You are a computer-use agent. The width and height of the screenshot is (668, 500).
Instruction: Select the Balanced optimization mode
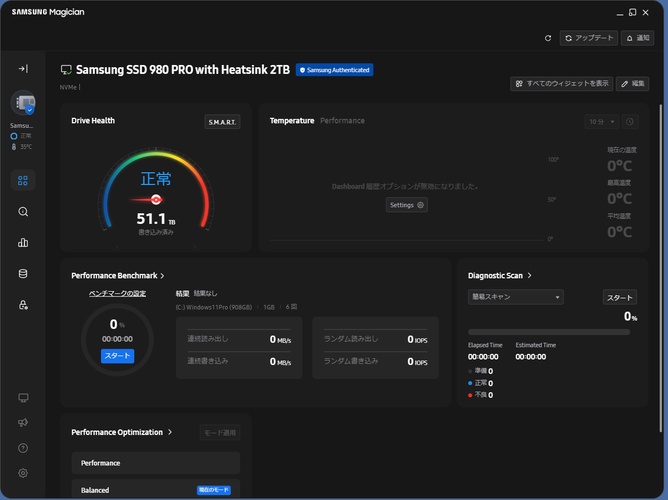pos(155,490)
